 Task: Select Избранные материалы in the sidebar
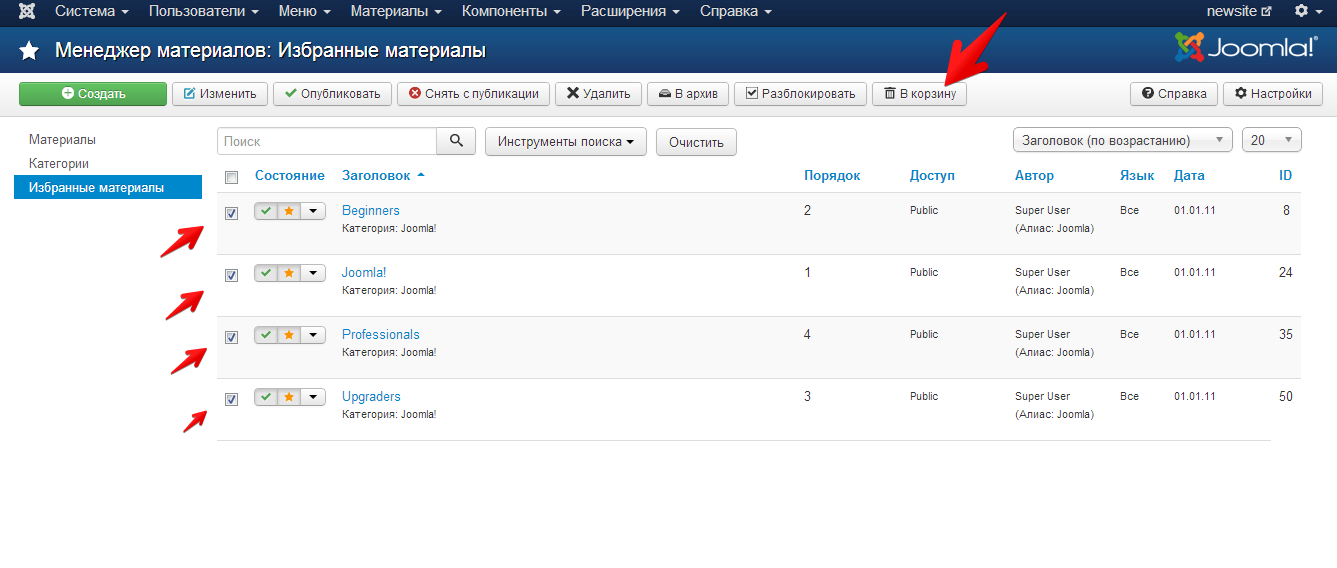108,187
